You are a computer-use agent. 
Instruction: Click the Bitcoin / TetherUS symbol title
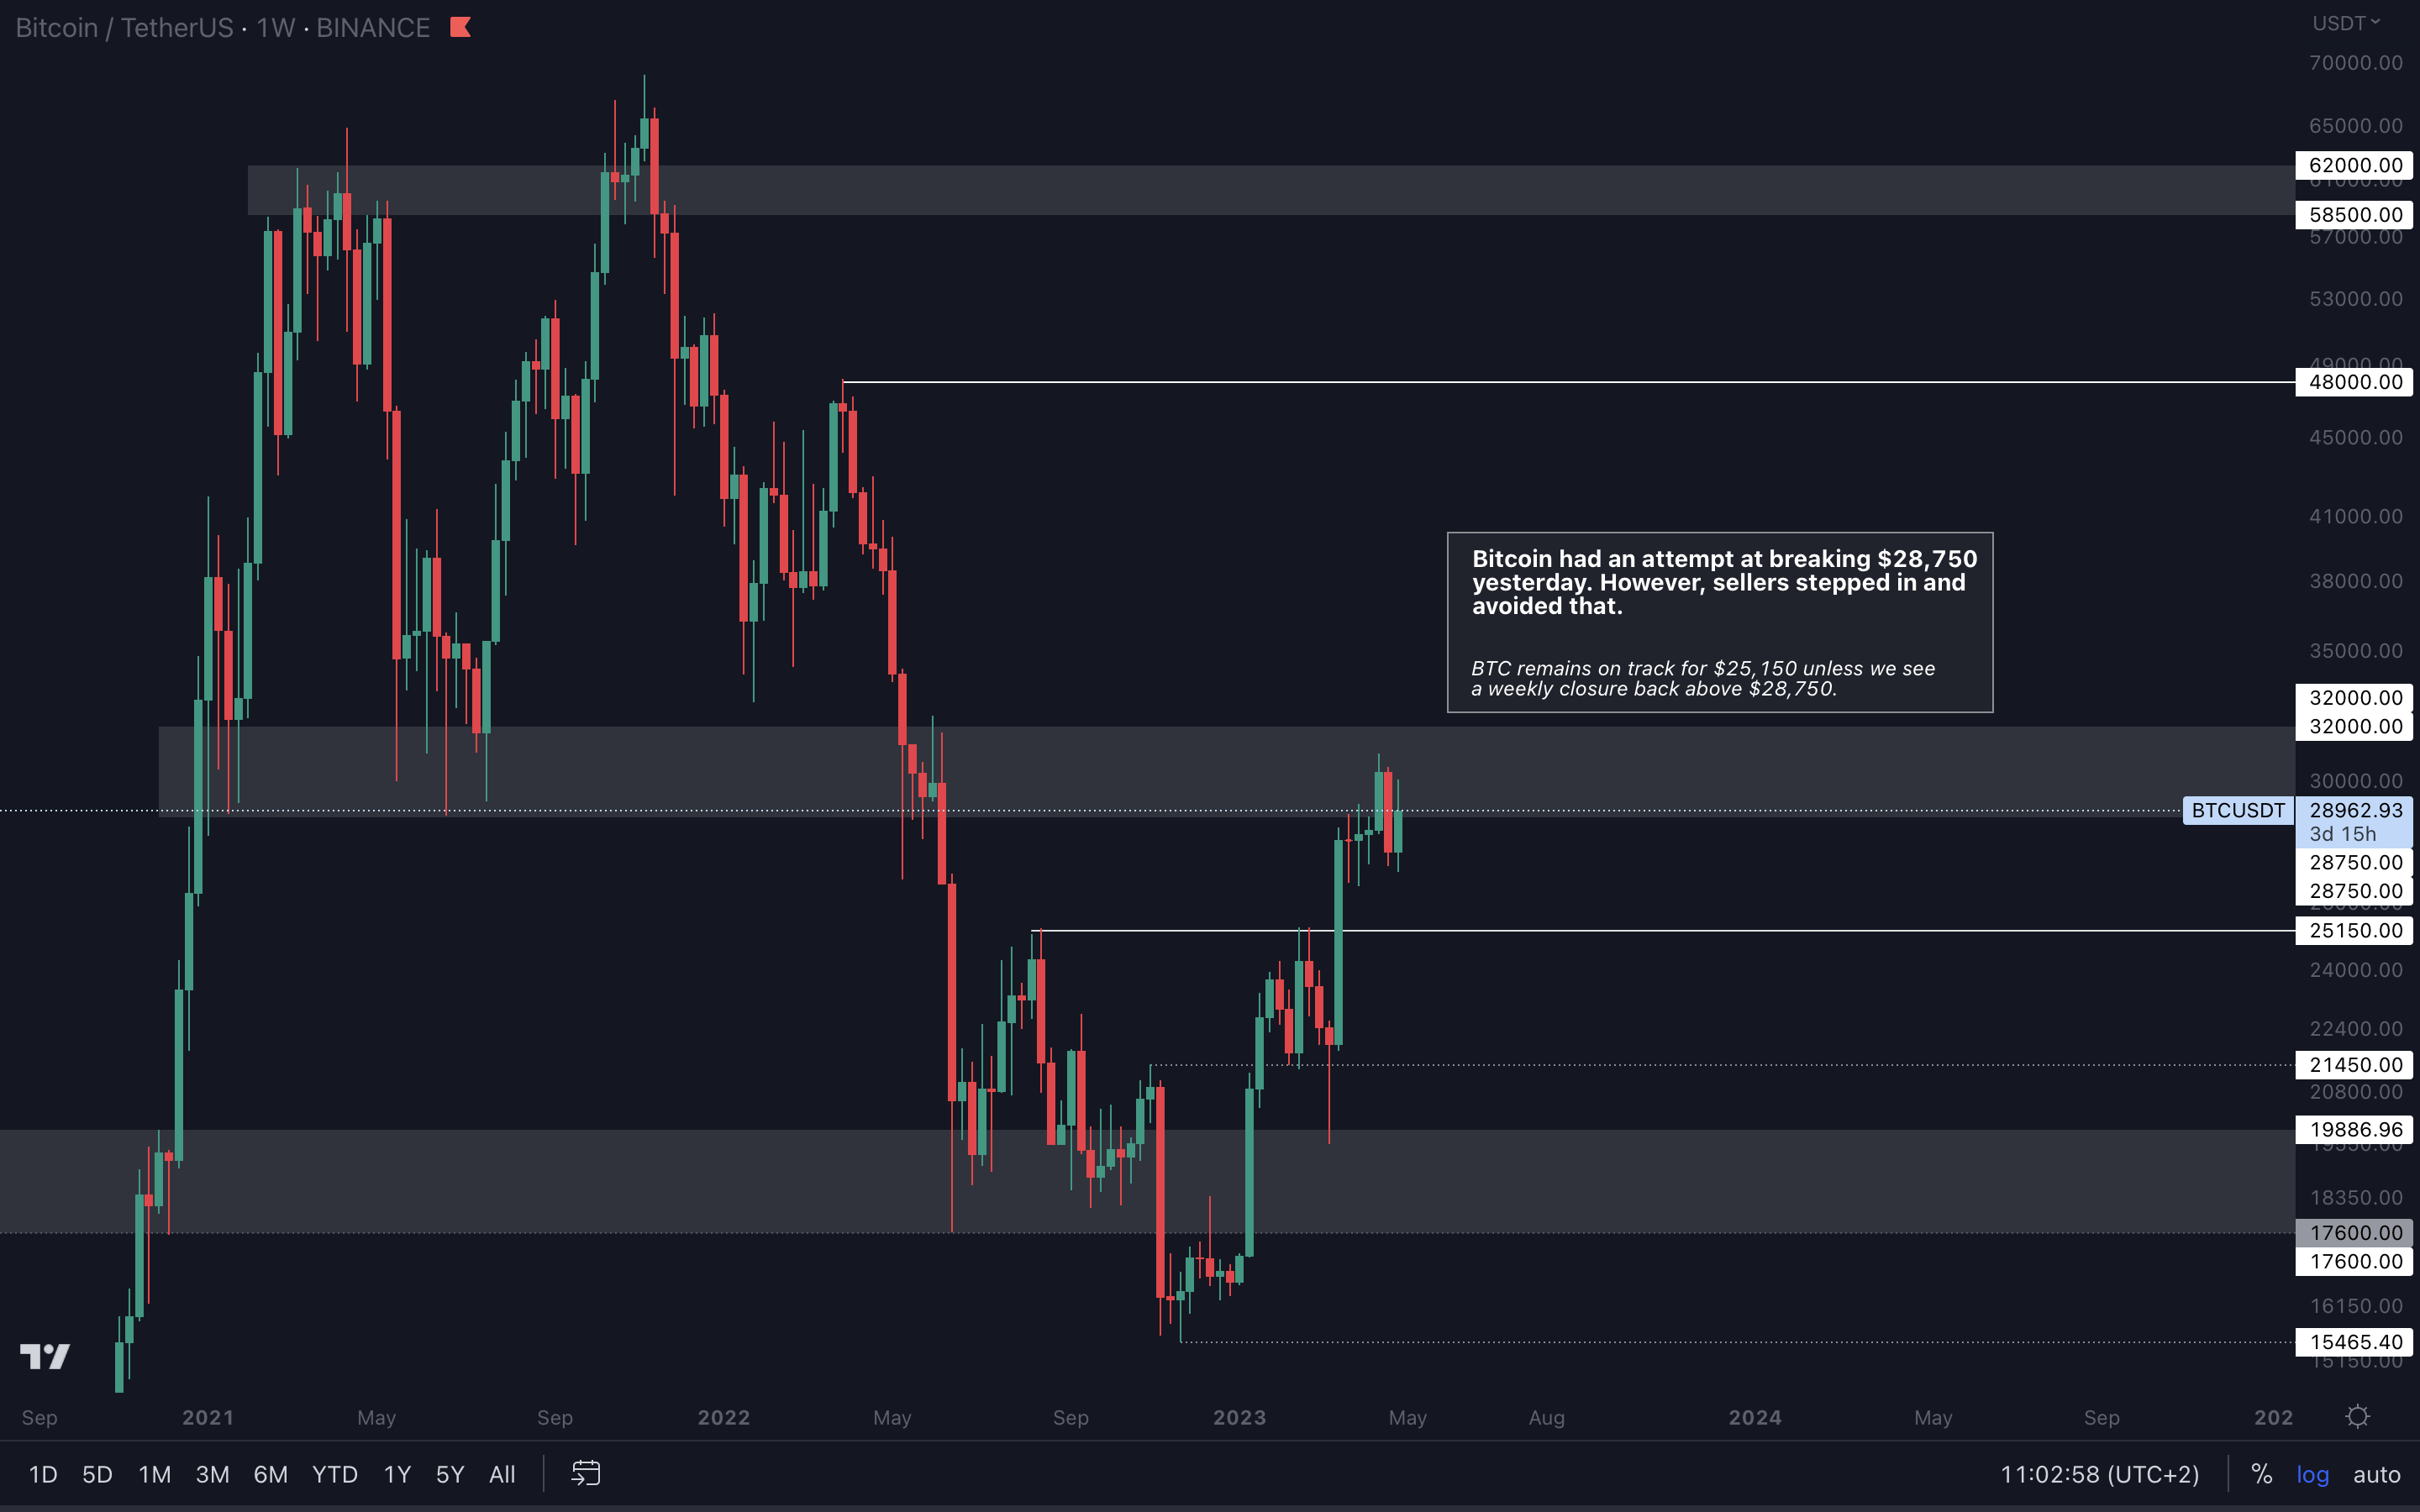pos(124,27)
